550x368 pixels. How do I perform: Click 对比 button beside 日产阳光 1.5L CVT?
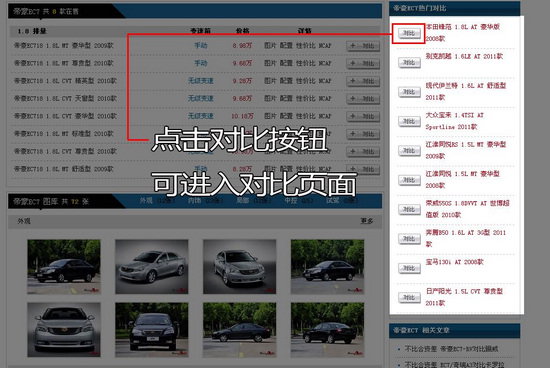(x=409, y=297)
